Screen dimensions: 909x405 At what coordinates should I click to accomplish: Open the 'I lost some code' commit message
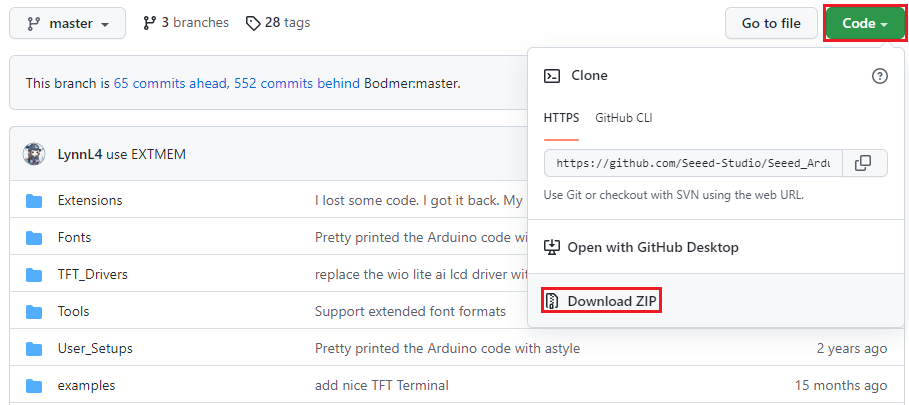420,200
